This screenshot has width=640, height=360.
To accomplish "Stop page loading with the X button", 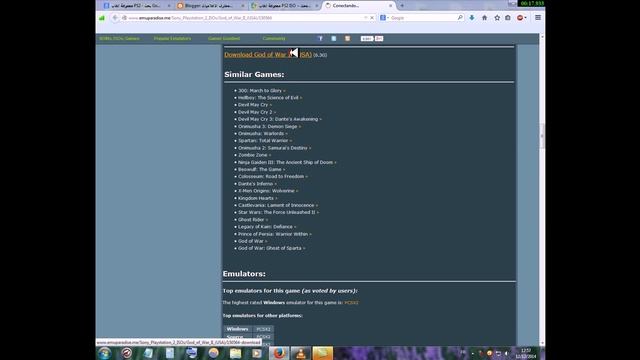I will tap(372, 18).
